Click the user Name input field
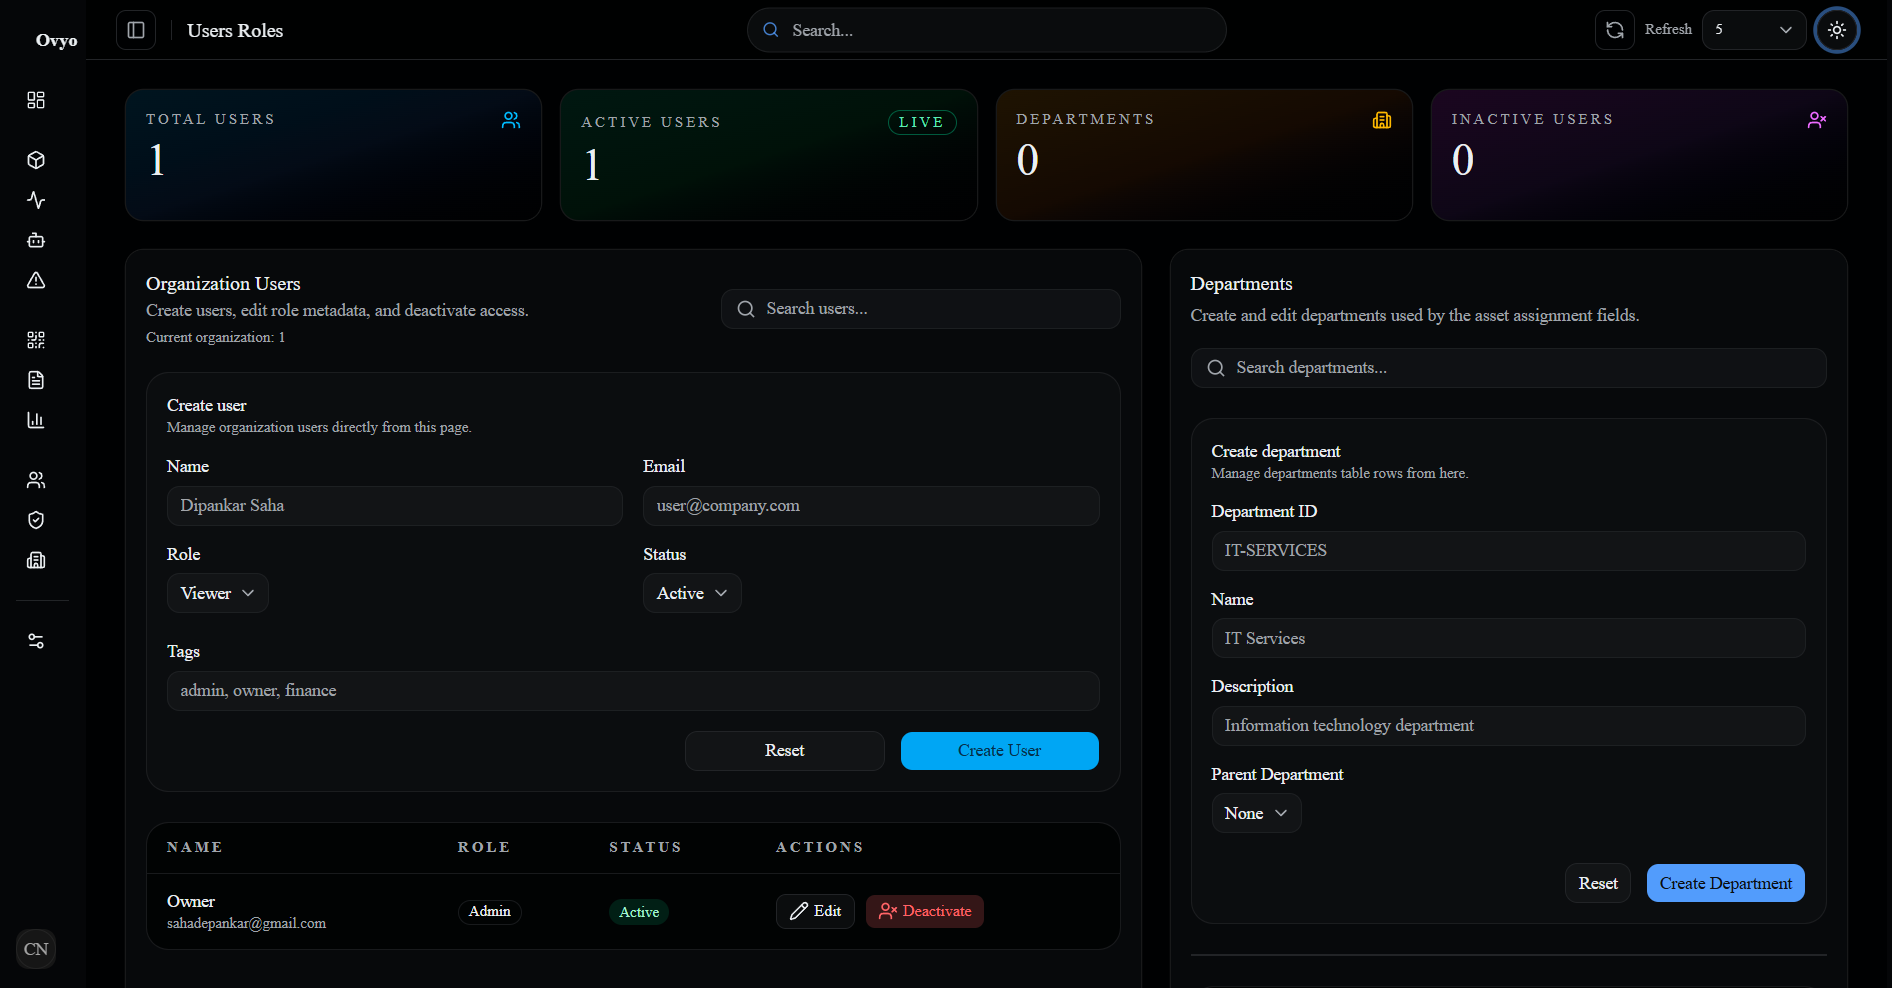This screenshot has width=1892, height=988. coord(395,506)
